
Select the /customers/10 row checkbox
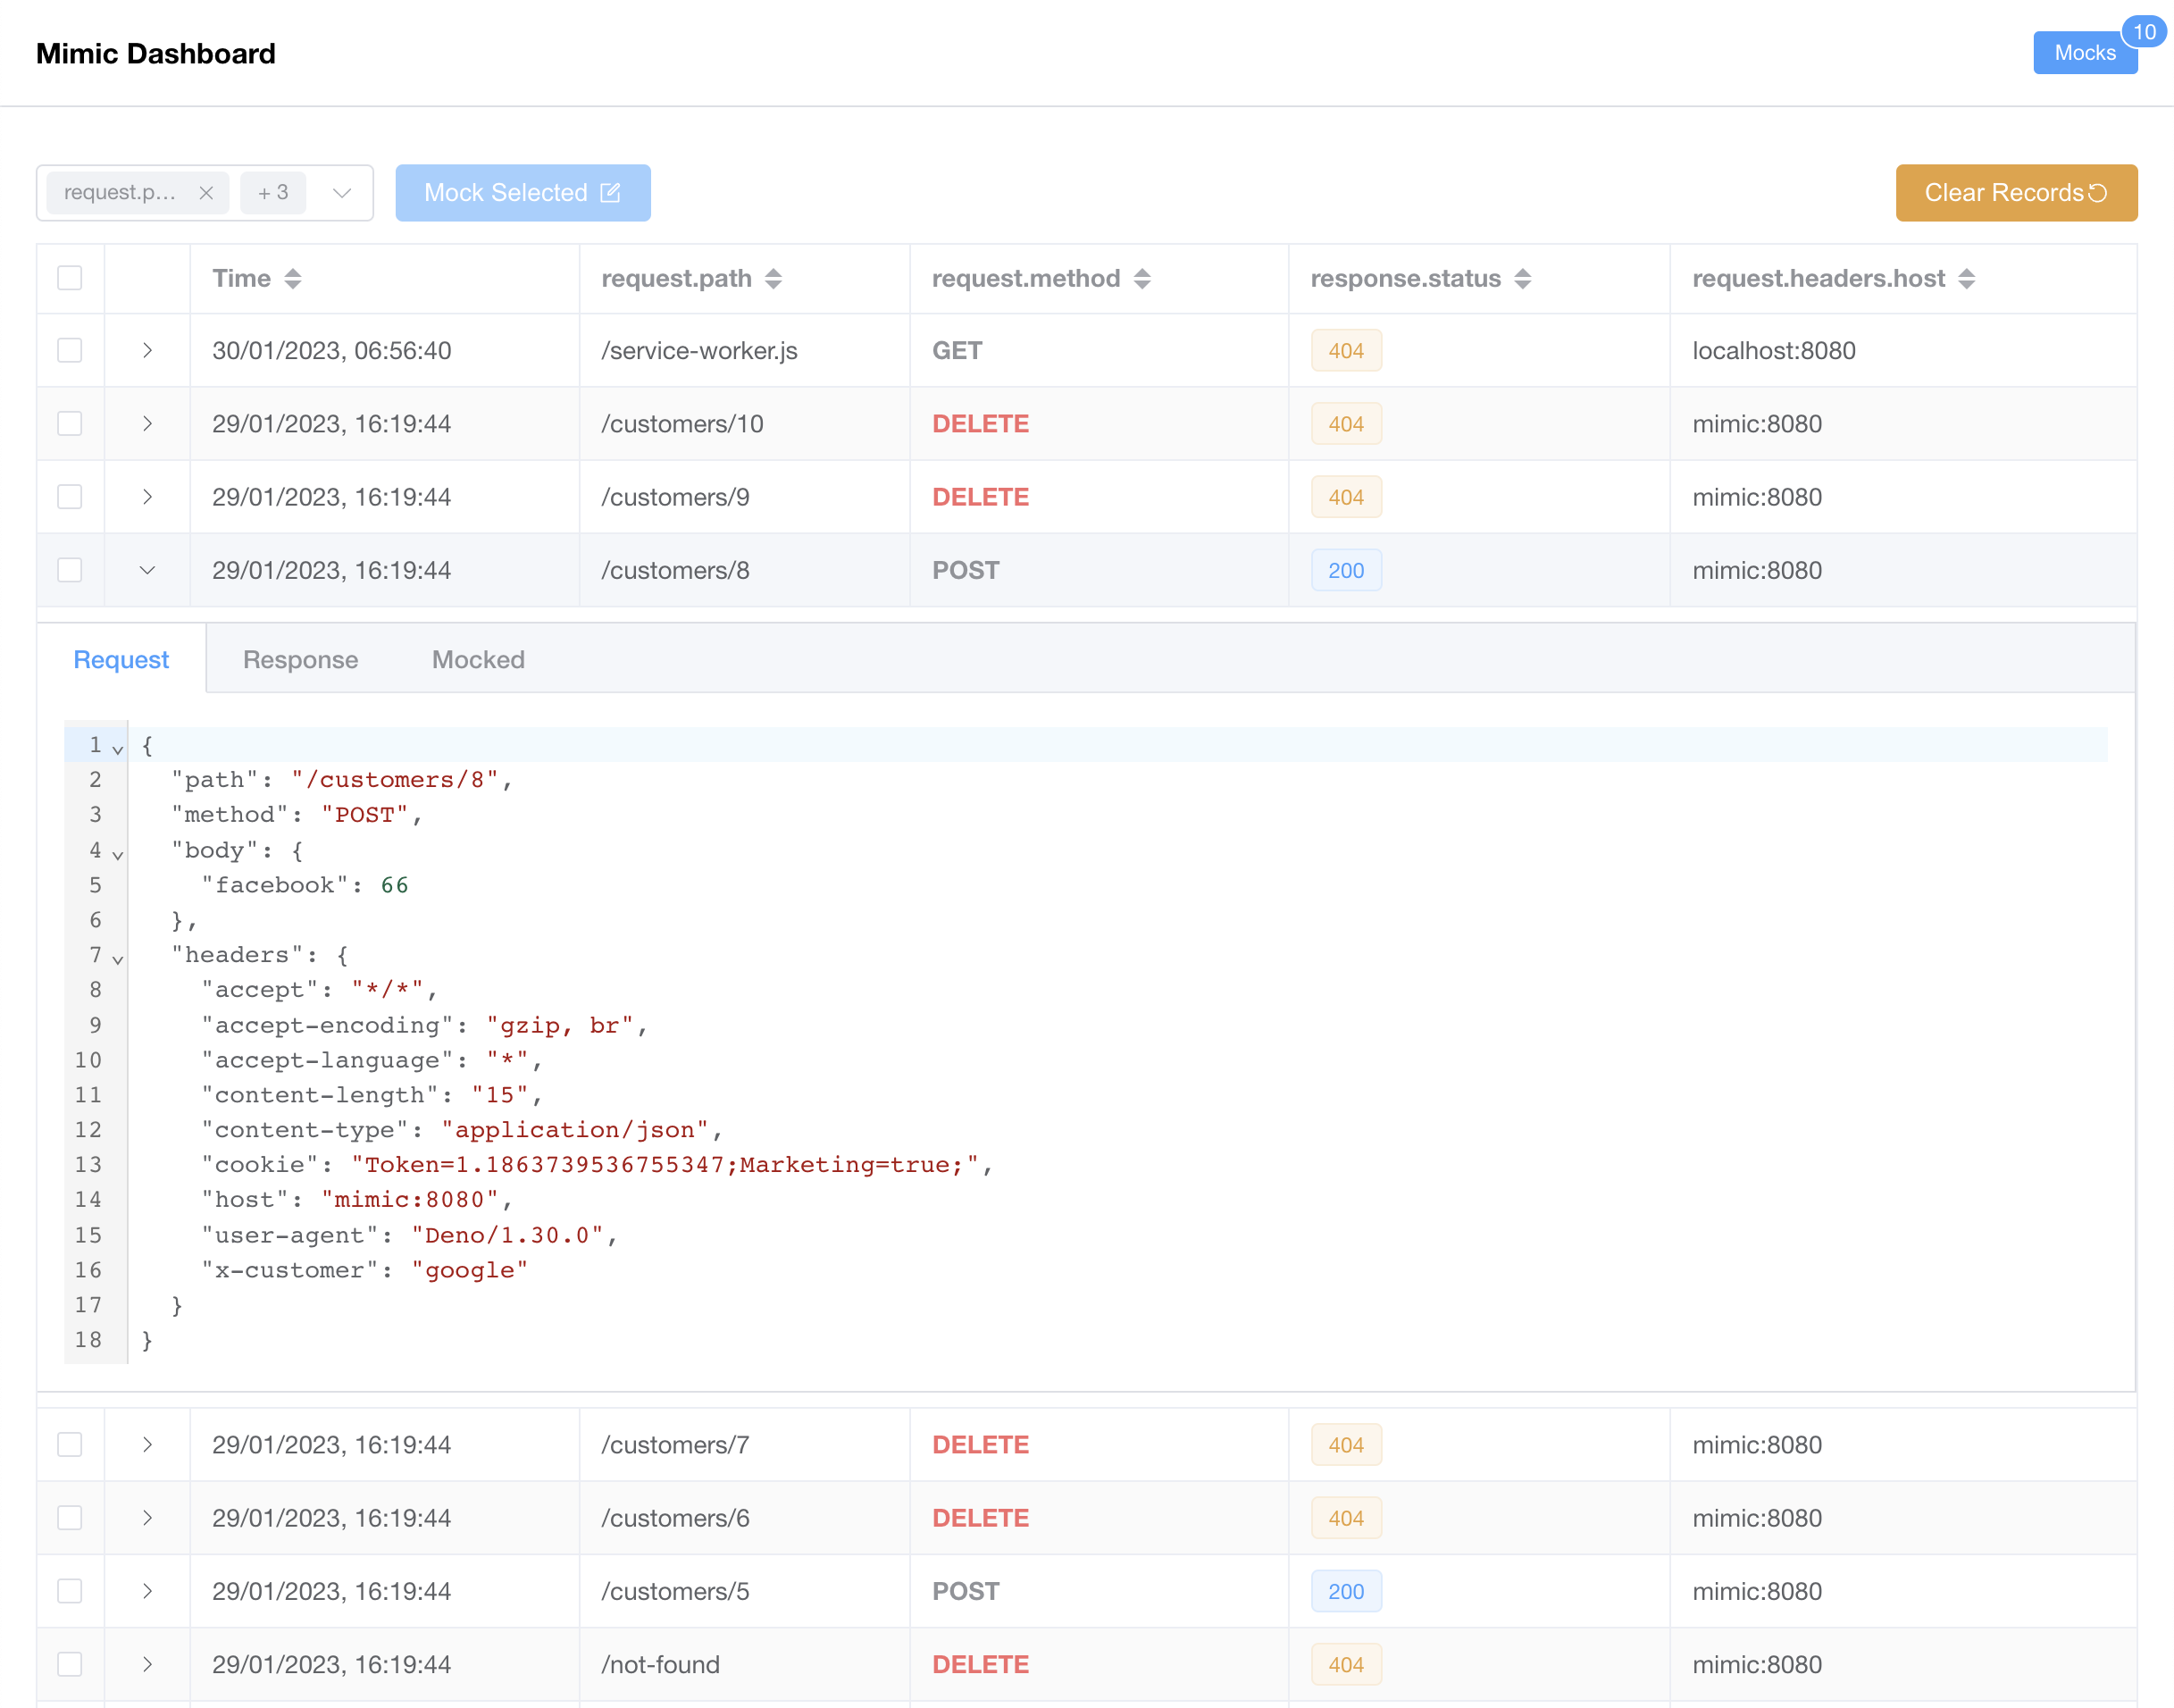pos(70,424)
